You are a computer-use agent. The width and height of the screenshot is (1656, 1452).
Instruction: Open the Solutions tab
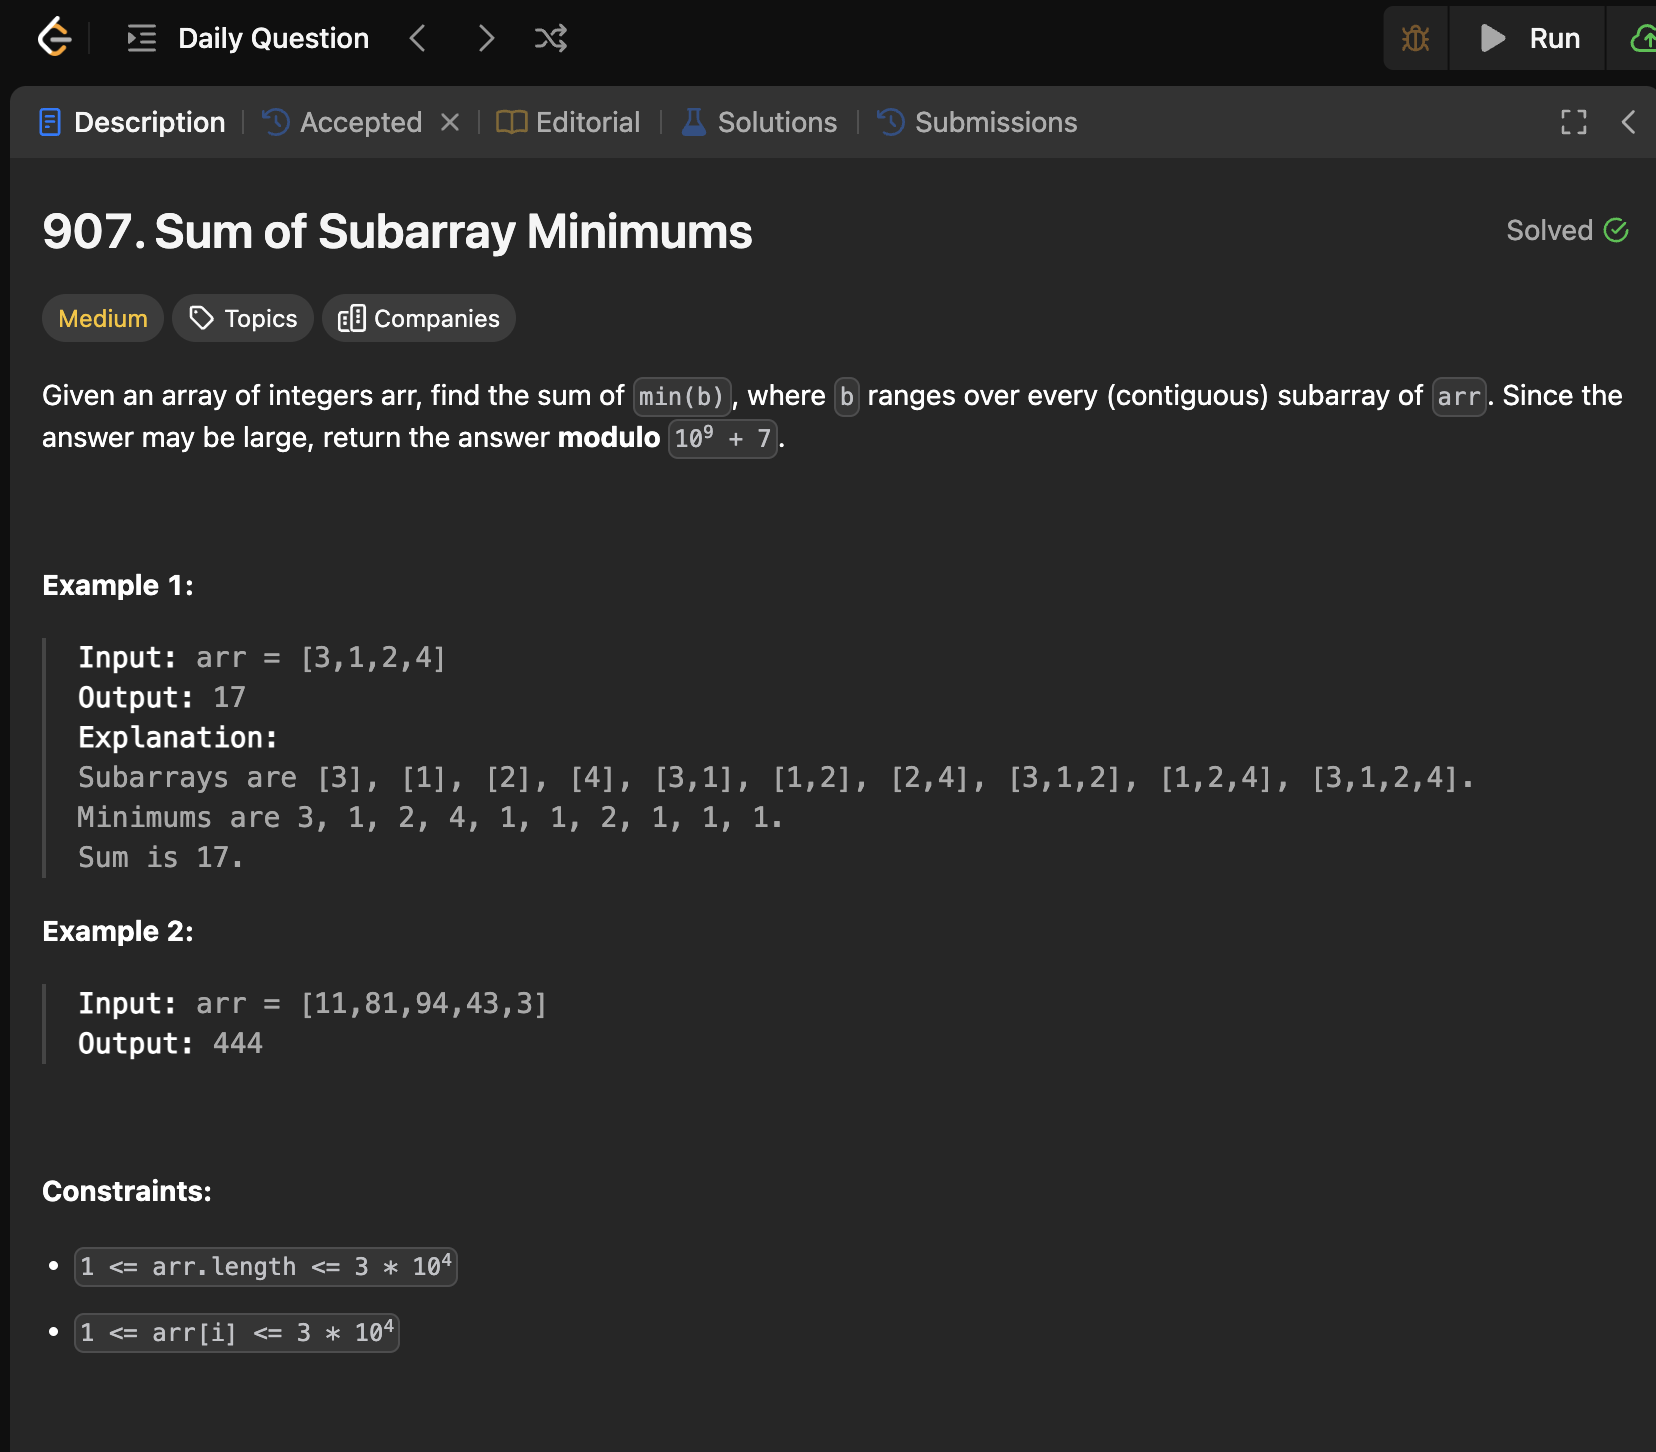(759, 122)
